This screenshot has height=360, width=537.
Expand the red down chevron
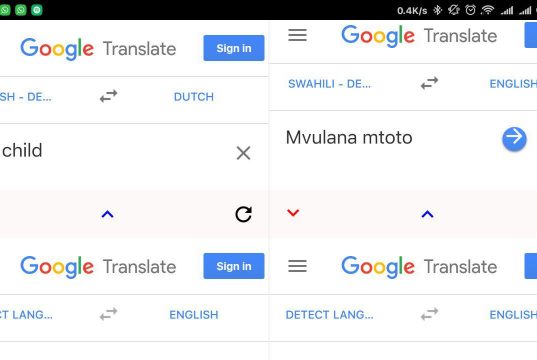pyautogui.click(x=293, y=213)
